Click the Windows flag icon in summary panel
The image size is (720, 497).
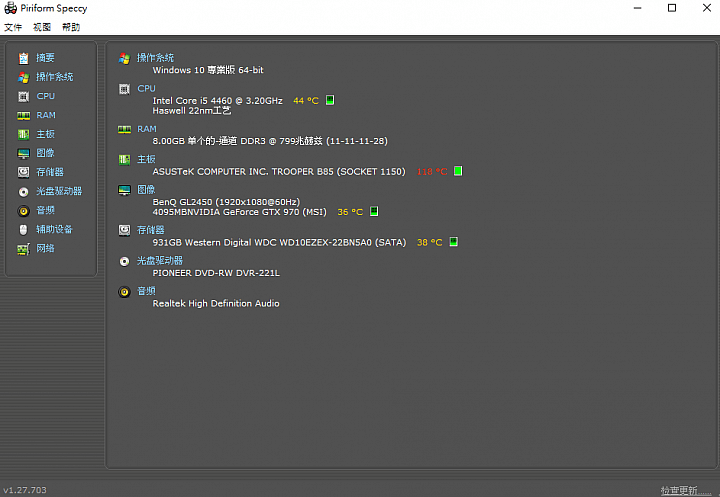tap(124, 58)
